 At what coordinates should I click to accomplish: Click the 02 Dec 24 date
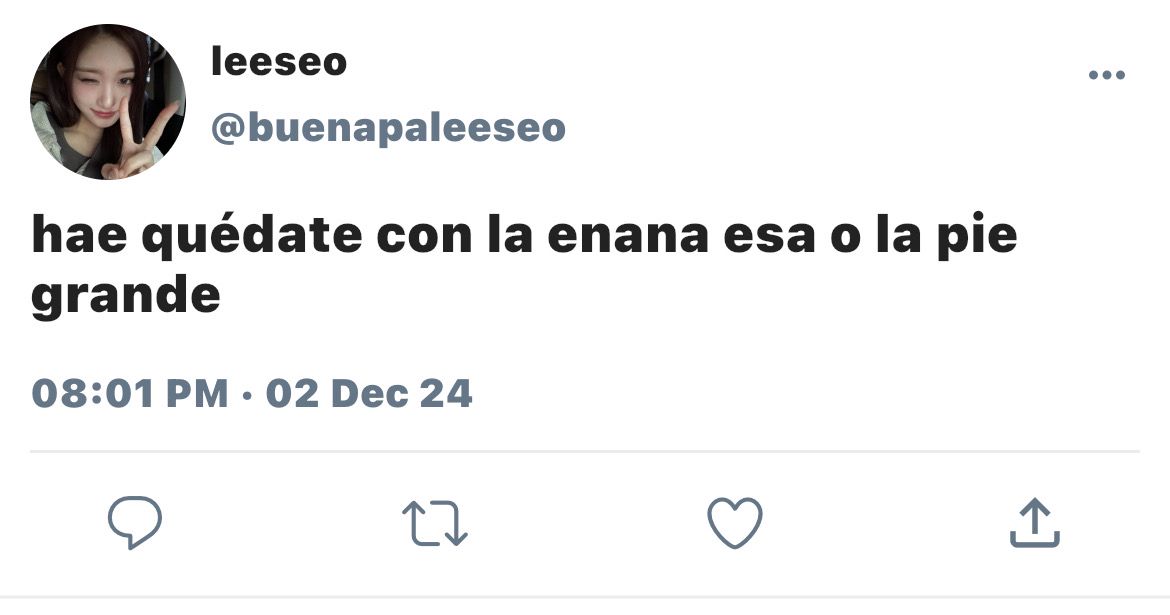click(369, 393)
